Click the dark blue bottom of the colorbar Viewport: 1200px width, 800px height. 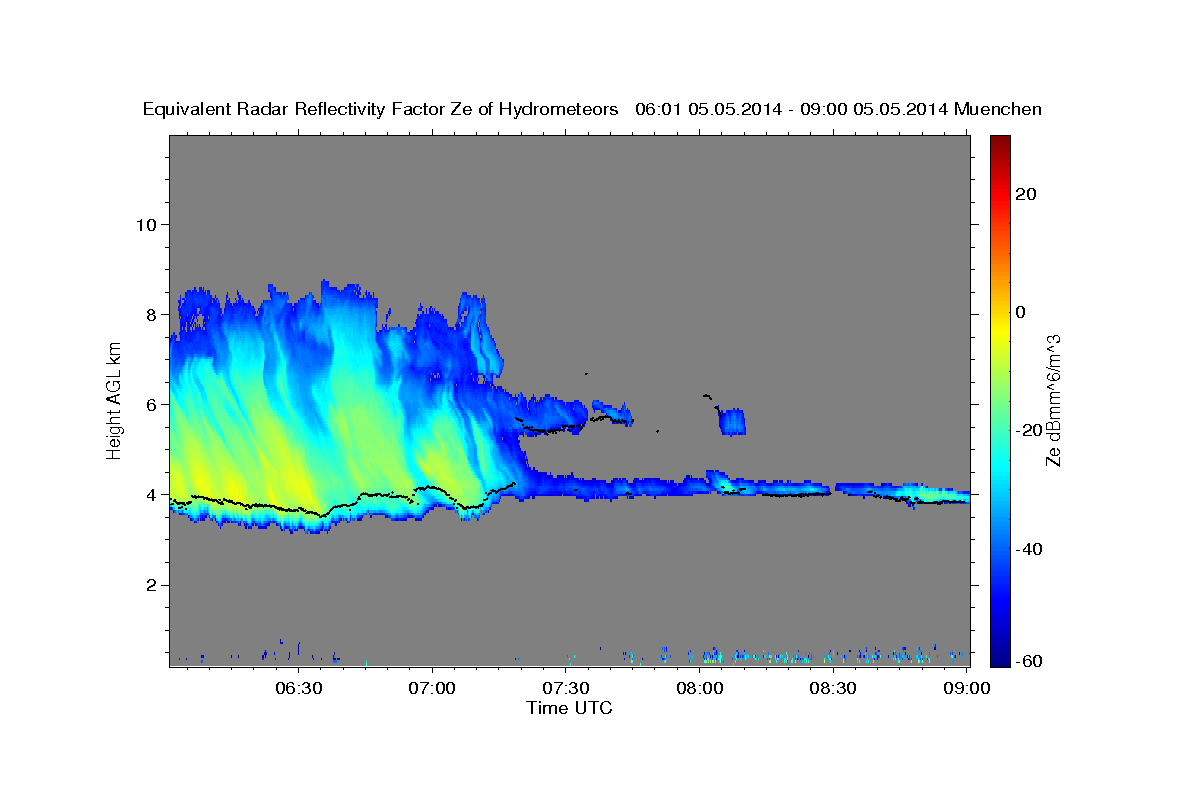(1000, 655)
